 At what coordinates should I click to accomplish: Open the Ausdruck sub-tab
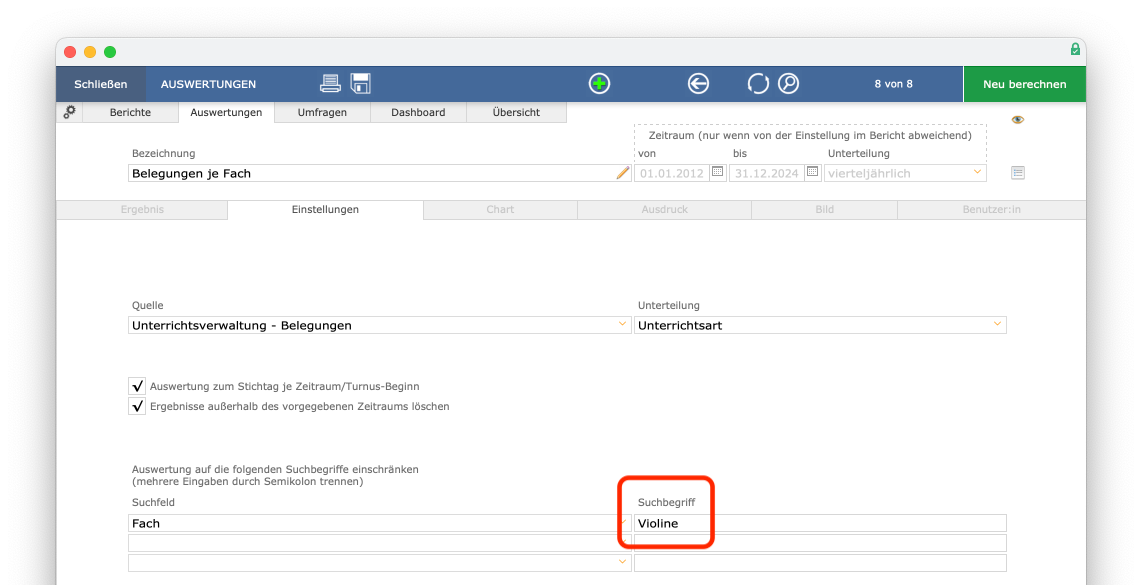click(x=665, y=209)
